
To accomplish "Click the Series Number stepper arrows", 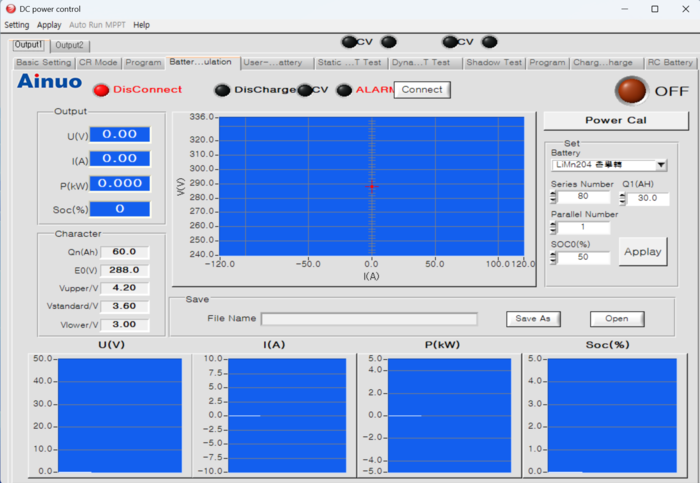I will [554, 199].
